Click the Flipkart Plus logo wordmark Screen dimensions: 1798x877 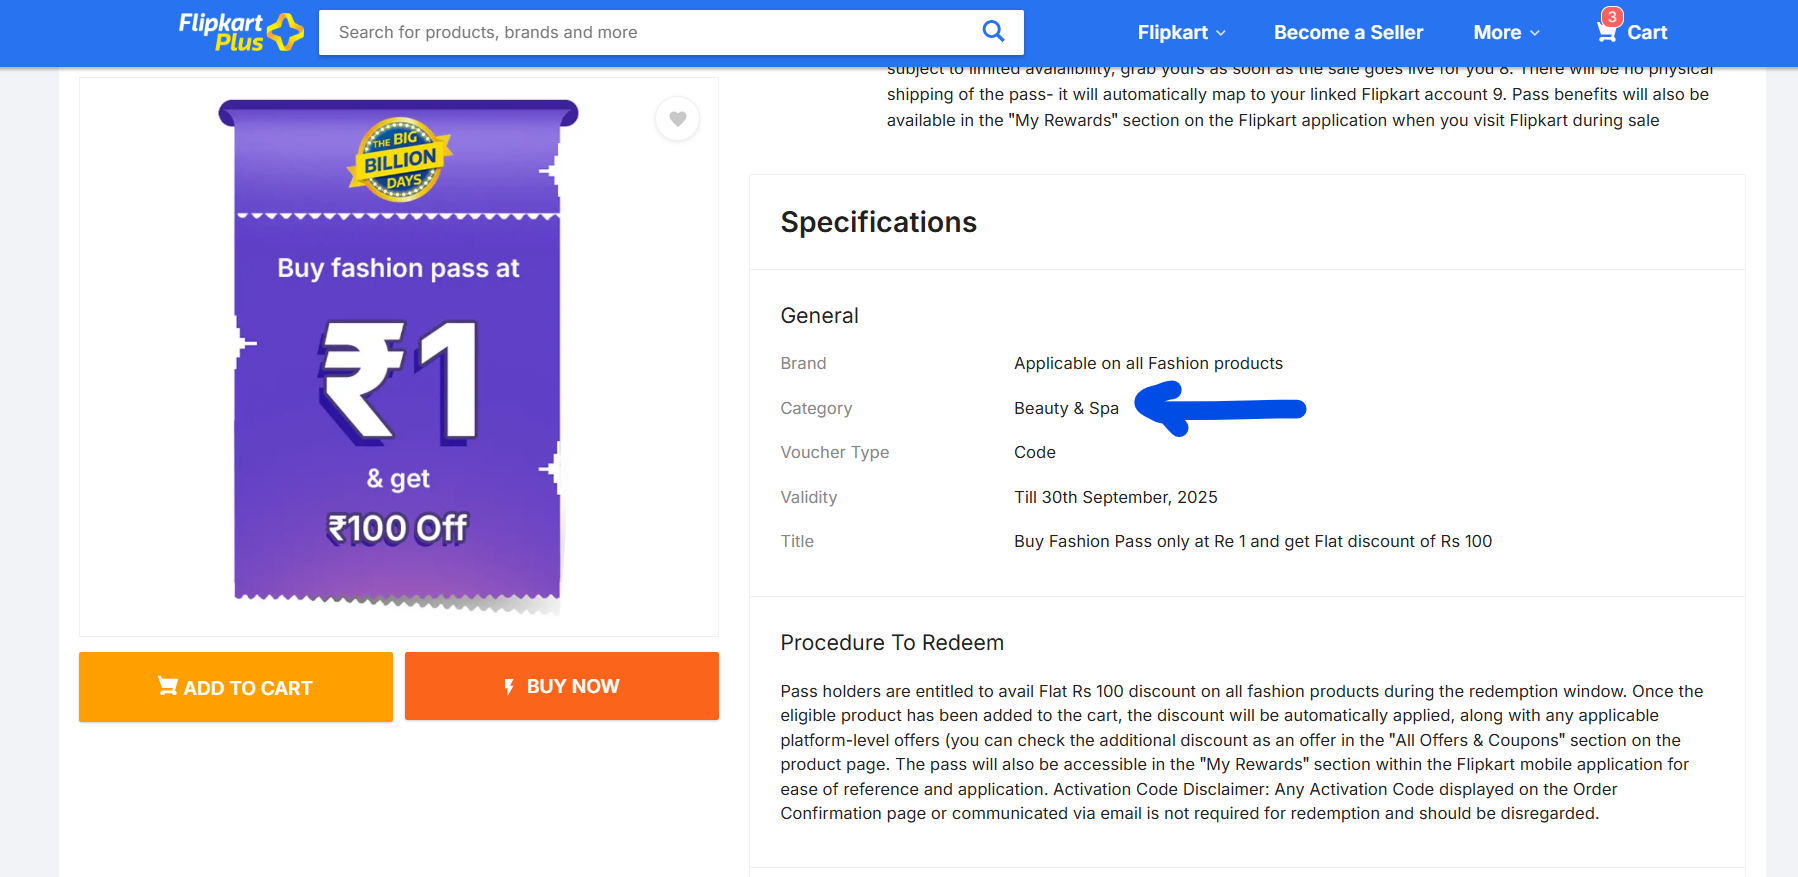tap(221, 31)
